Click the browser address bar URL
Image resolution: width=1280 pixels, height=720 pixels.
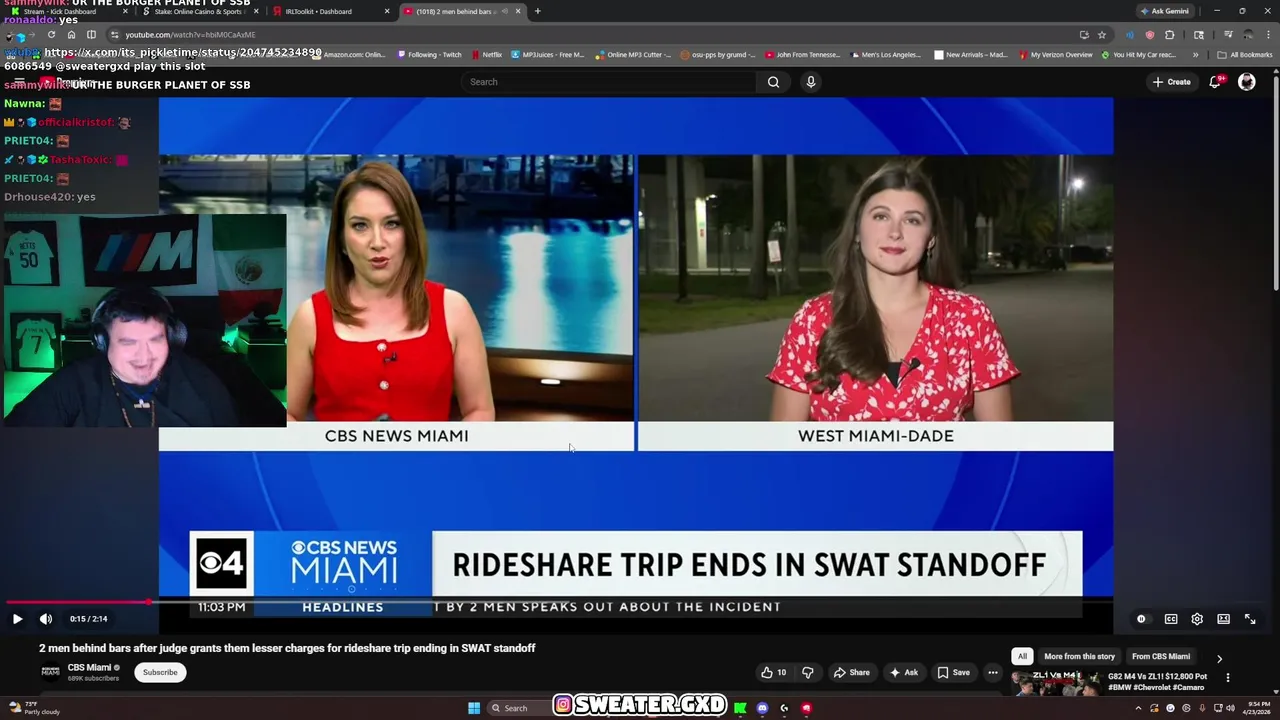[x=190, y=35]
